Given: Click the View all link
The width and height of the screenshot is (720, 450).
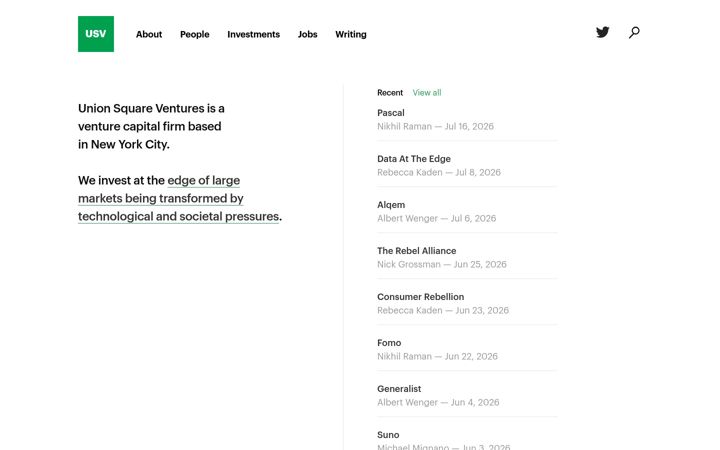Looking at the screenshot, I should pyautogui.click(x=427, y=93).
